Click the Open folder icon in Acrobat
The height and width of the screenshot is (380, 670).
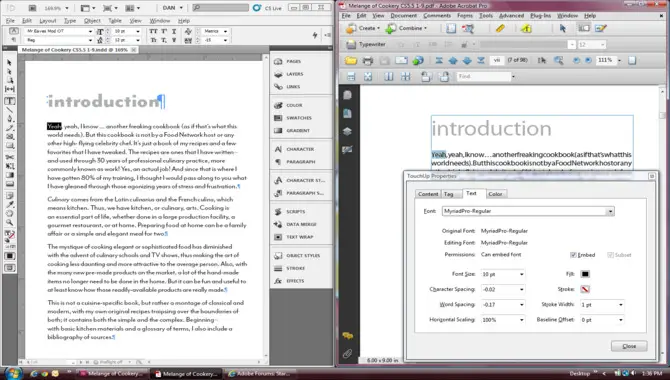[351, 61]
